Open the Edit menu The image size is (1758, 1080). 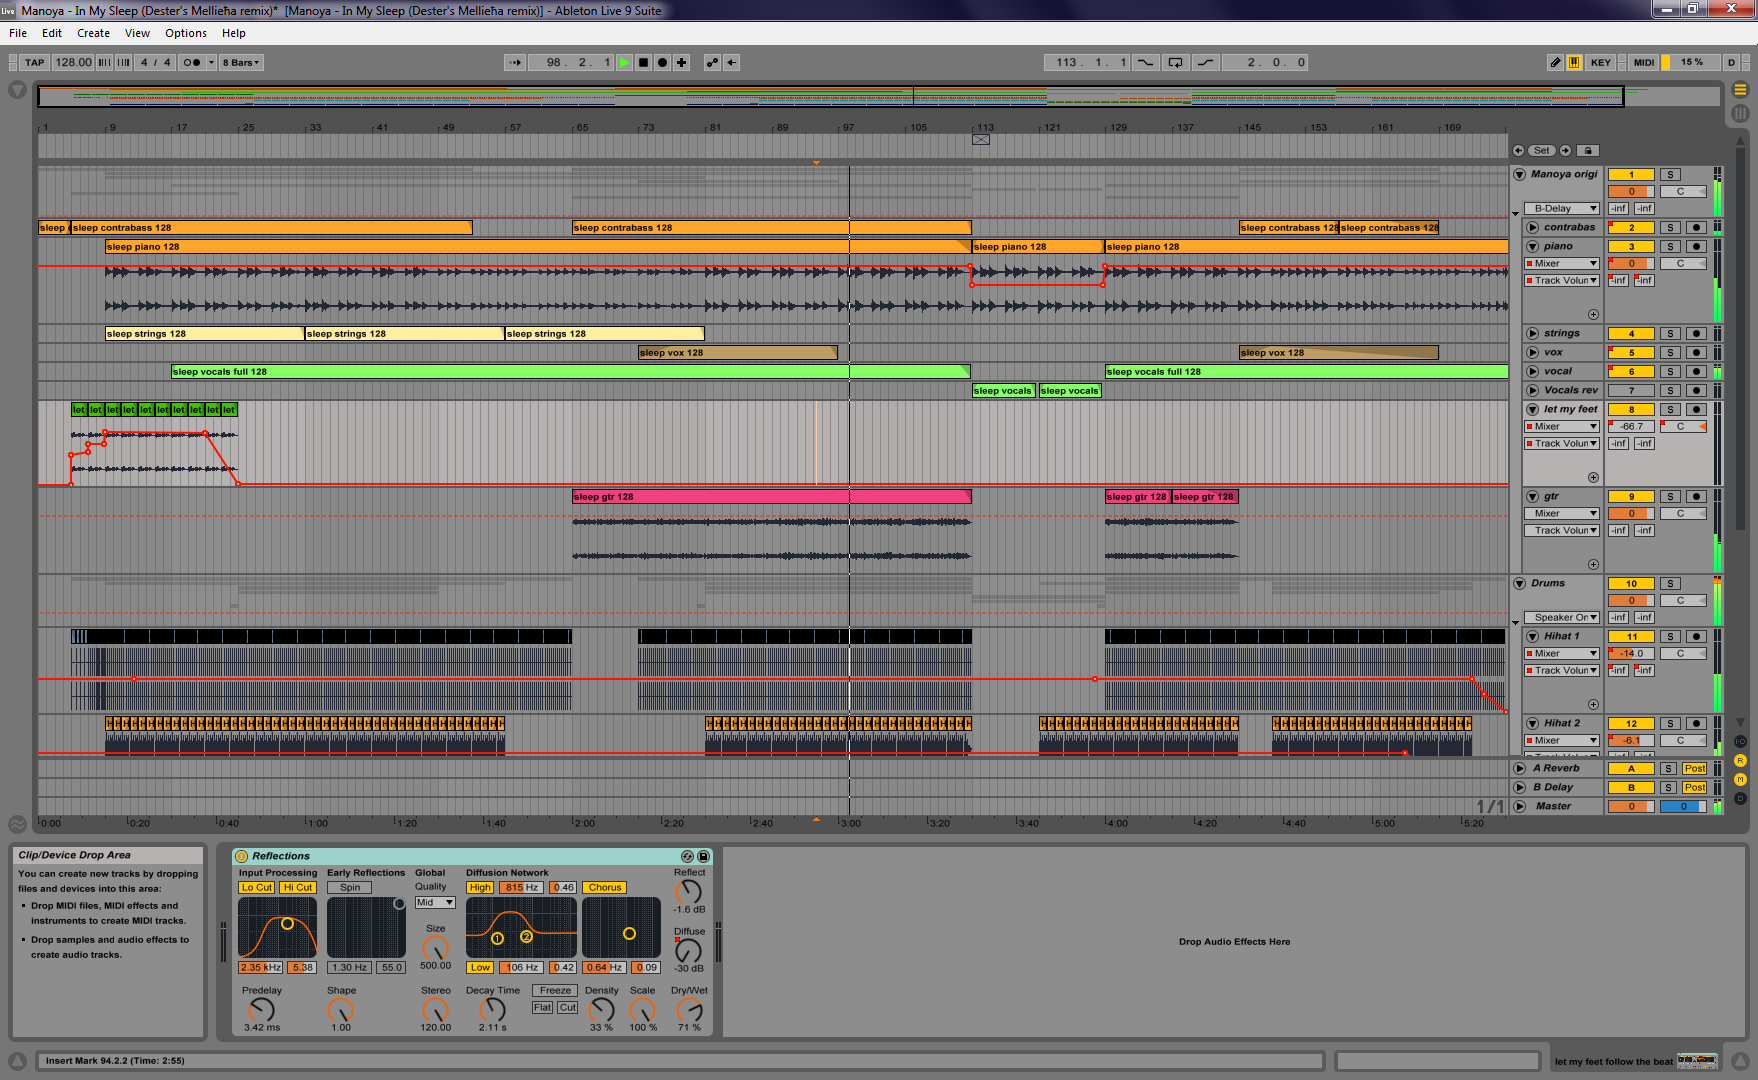click(x=52, y=33)
